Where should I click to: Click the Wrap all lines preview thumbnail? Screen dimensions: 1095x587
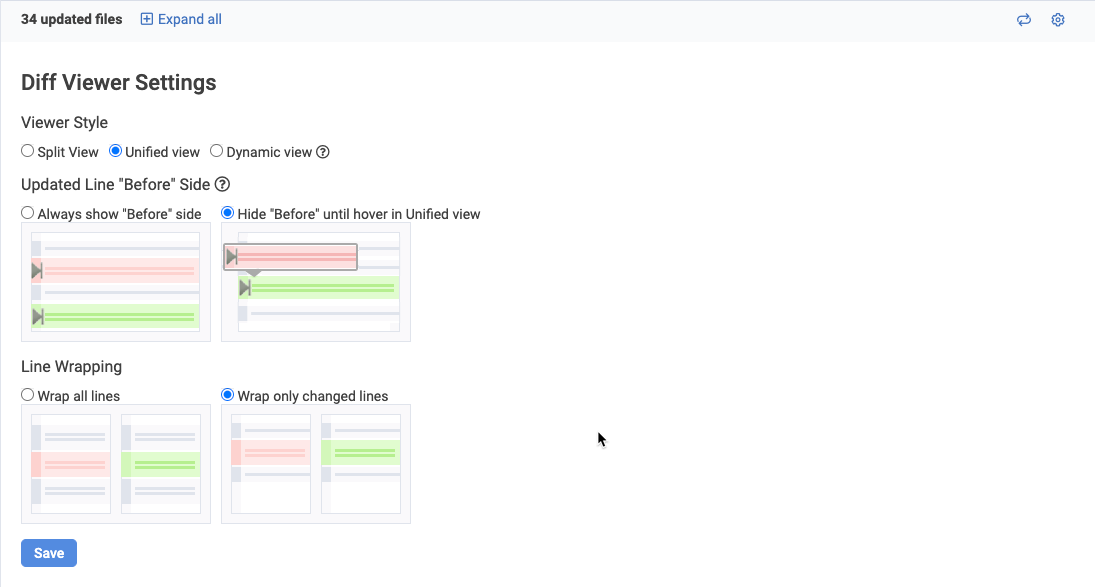pyautogui.click(x=116, y=464)
